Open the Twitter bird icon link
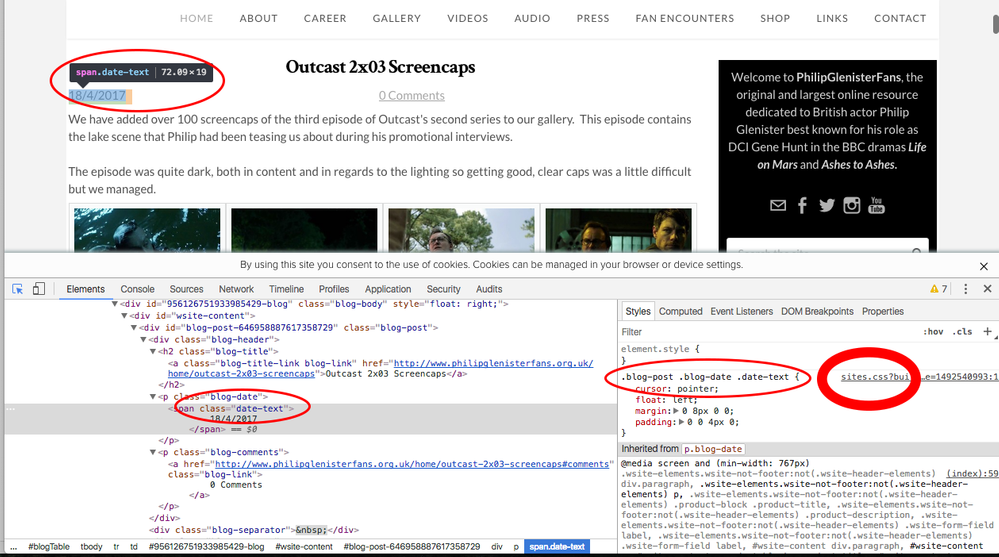This screenshot has height=557, width=999. tap(827, 205)
